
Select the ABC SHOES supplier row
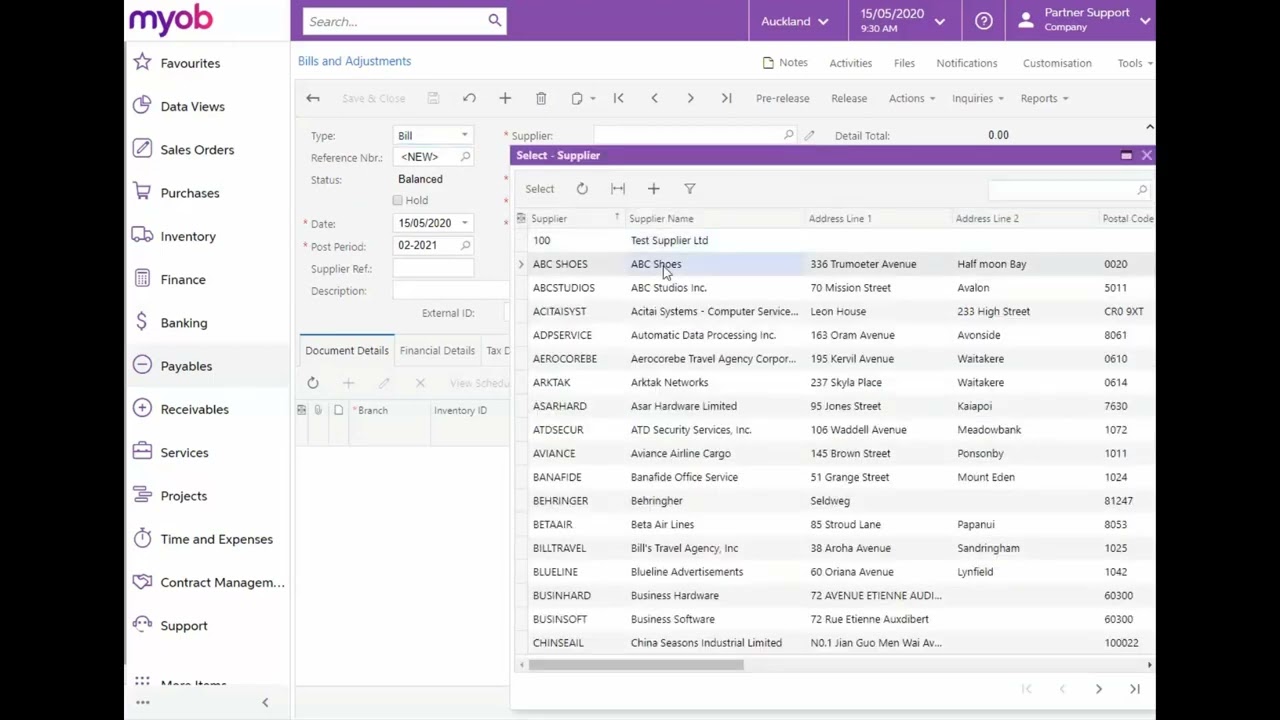(x=834, y=264)
